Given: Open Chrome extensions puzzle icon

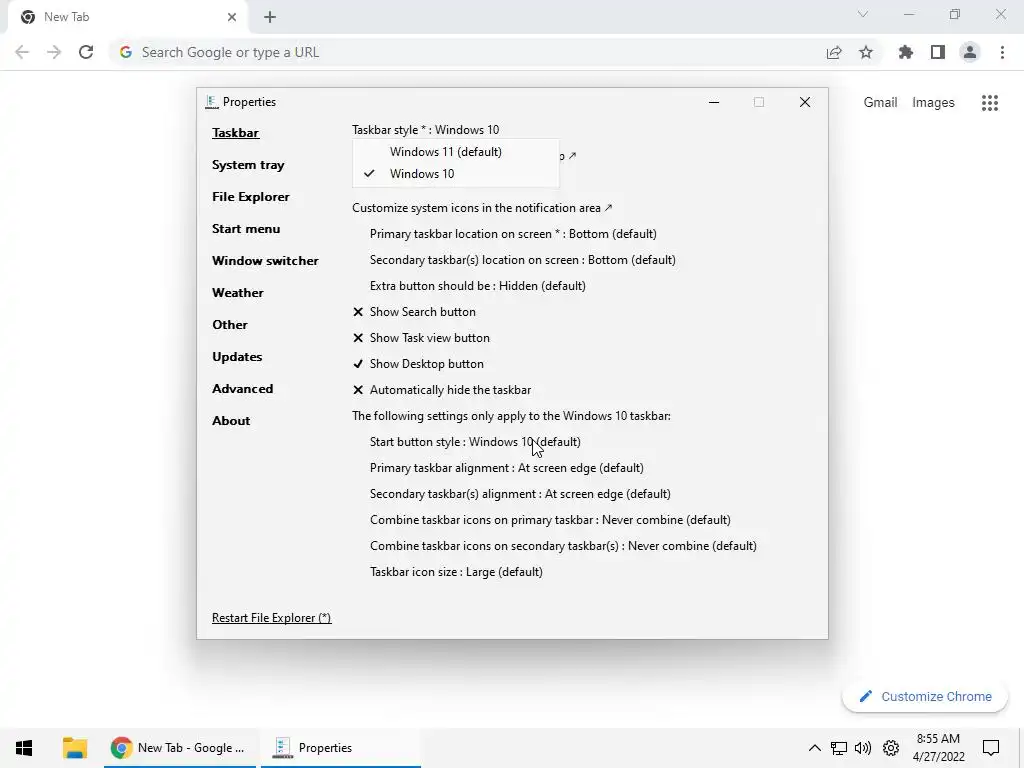Looking at the screenshot, I should pyautogui.click(x=906, y=52).
